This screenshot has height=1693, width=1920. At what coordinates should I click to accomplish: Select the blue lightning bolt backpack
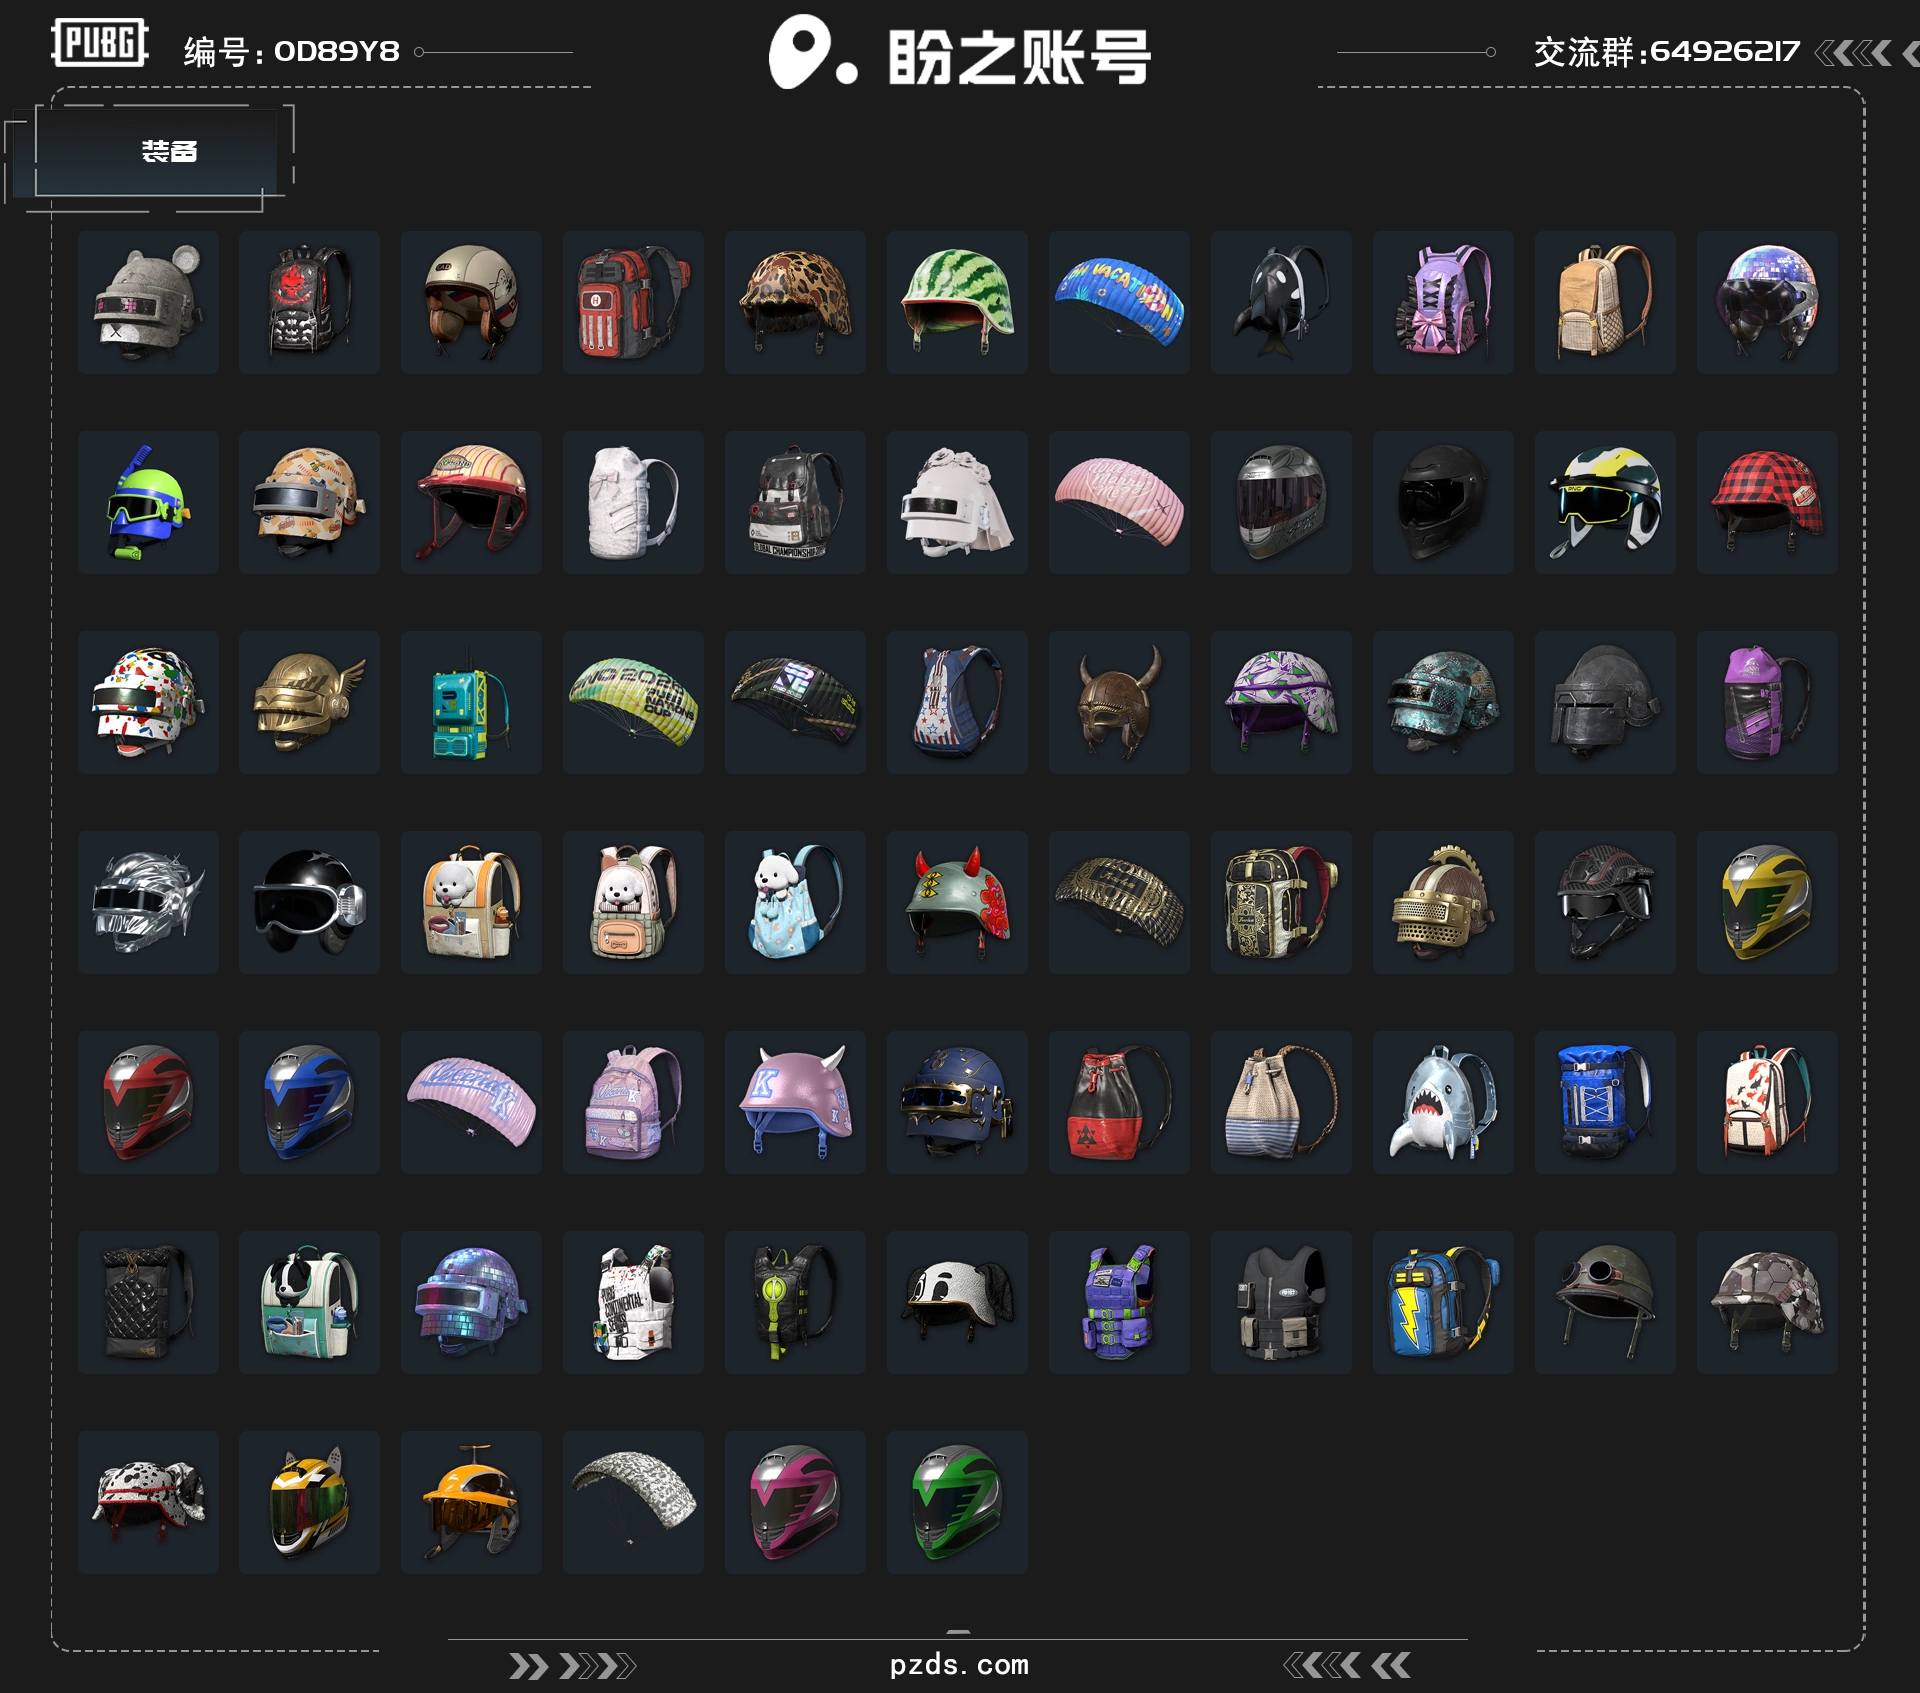click(x=1443, y=1302)
